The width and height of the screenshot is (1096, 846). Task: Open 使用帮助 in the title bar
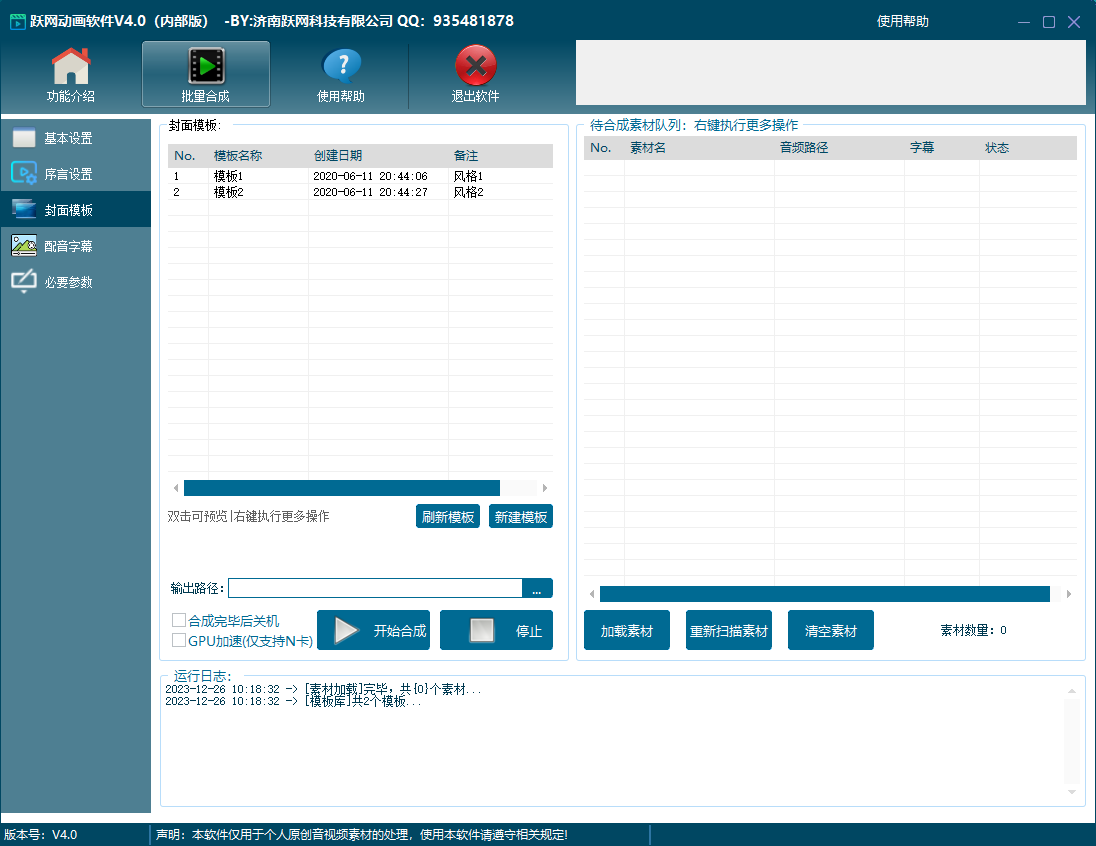click(x=902, y=21)
